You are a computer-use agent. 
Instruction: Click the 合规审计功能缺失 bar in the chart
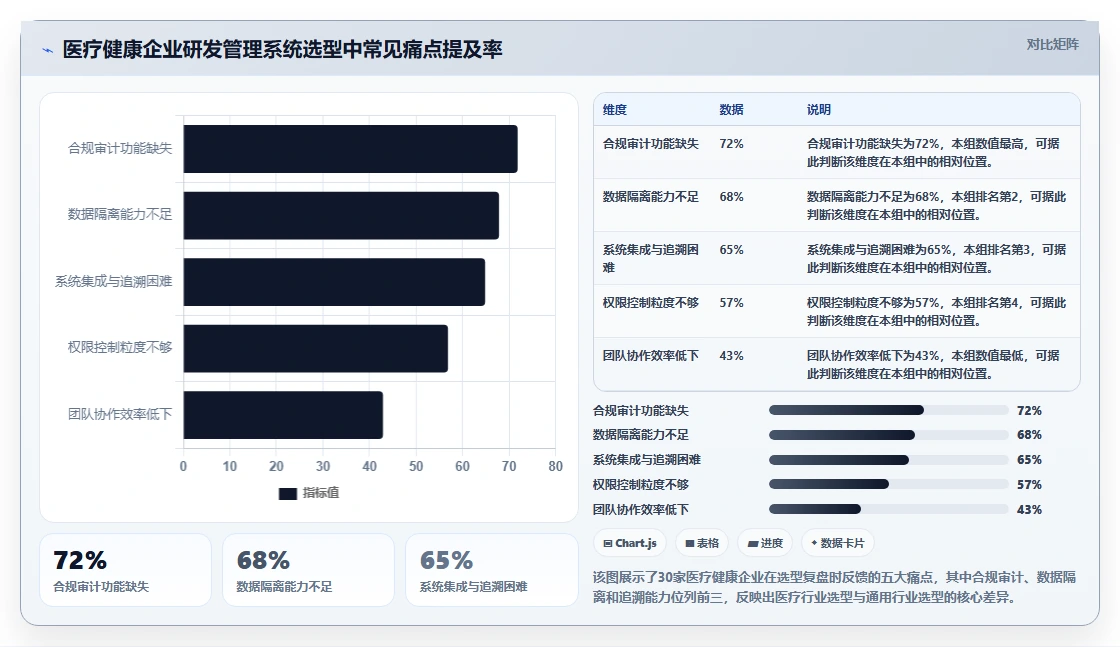point(350,149)
